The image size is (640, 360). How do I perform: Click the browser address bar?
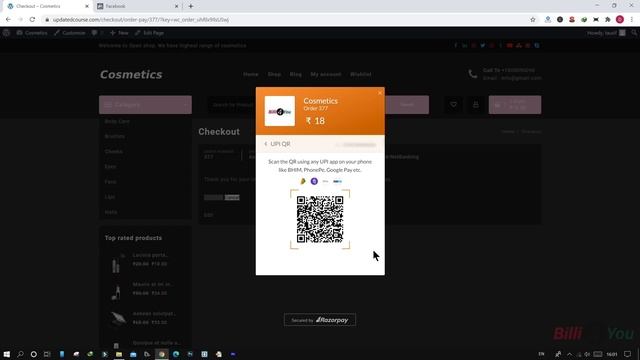click(x=286, y=19)
